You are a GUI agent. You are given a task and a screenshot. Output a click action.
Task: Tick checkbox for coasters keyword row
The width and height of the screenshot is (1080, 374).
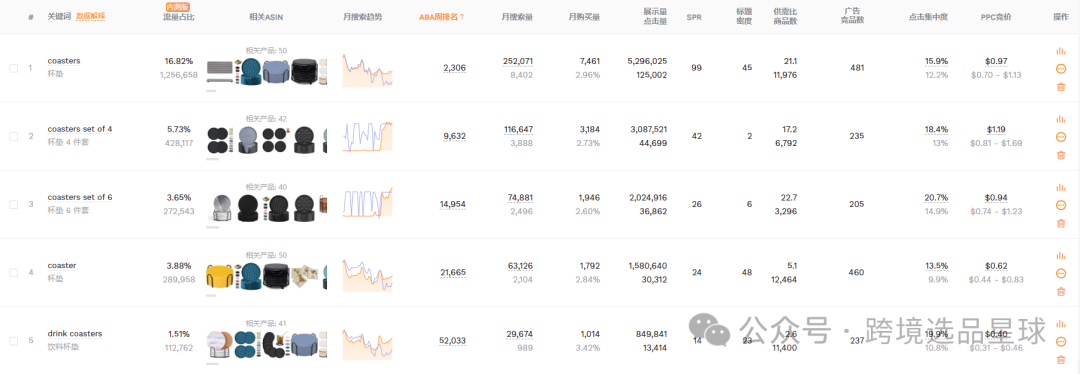coord(14,68)
